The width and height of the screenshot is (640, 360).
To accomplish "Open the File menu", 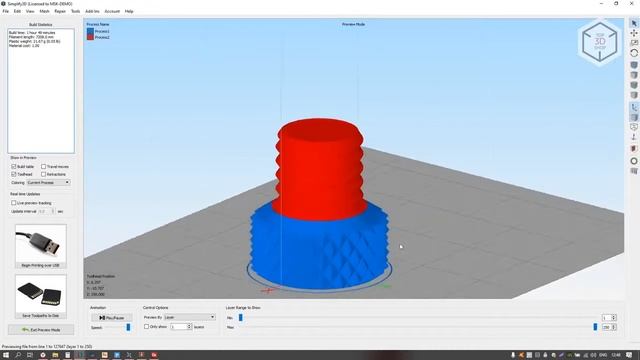I will tap(6, 11).
